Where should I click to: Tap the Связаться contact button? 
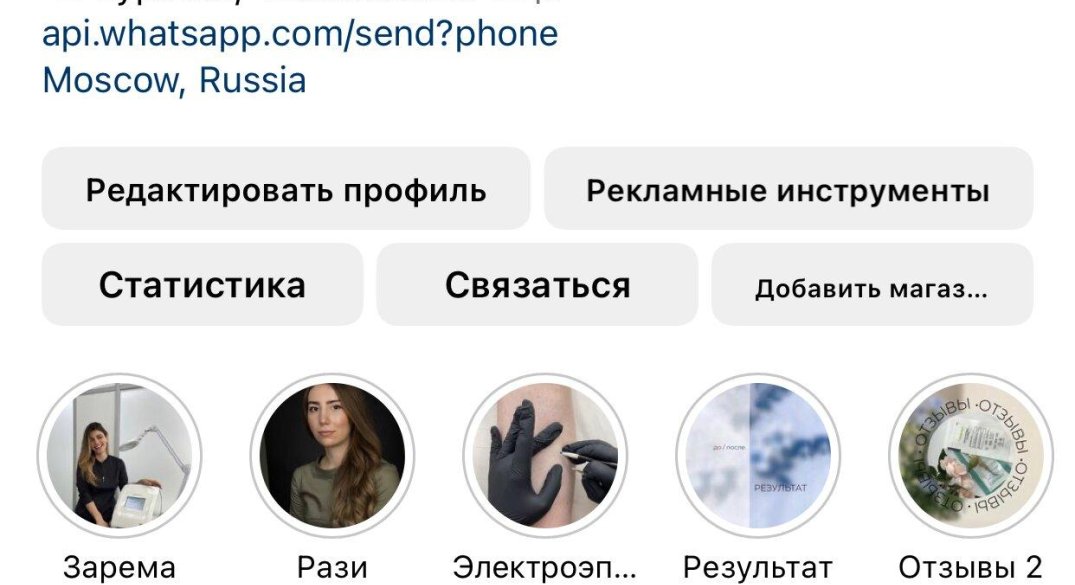(x=538, y=285)
